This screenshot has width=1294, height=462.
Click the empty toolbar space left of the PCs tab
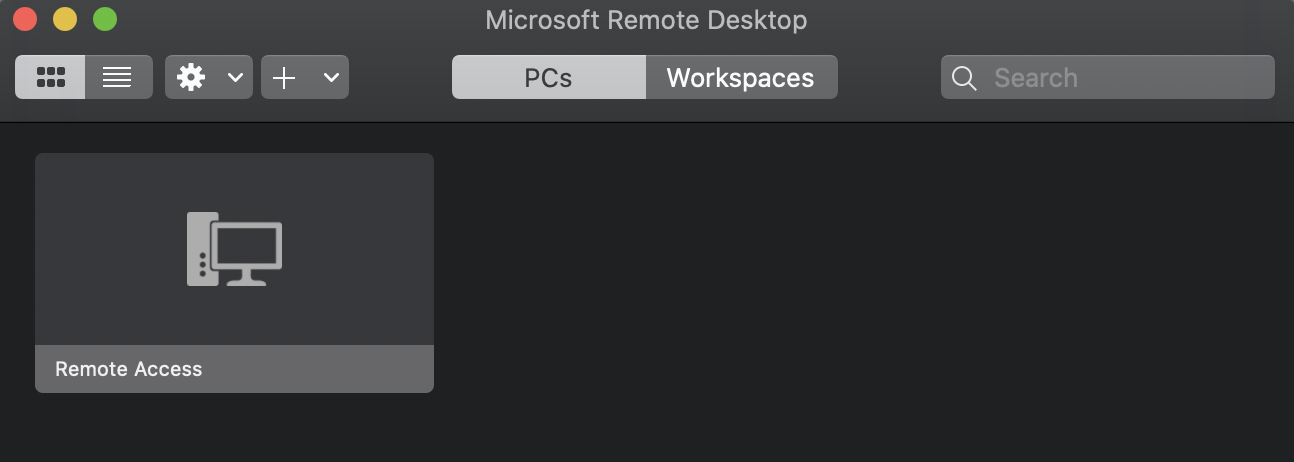[400, 77]
